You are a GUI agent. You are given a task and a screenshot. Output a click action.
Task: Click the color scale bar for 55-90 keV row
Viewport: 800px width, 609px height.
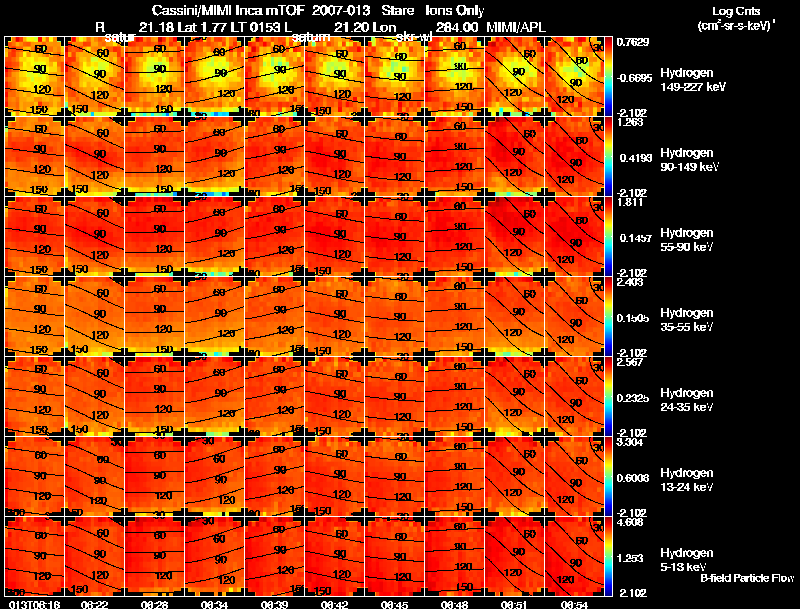(x=608, y=236)
